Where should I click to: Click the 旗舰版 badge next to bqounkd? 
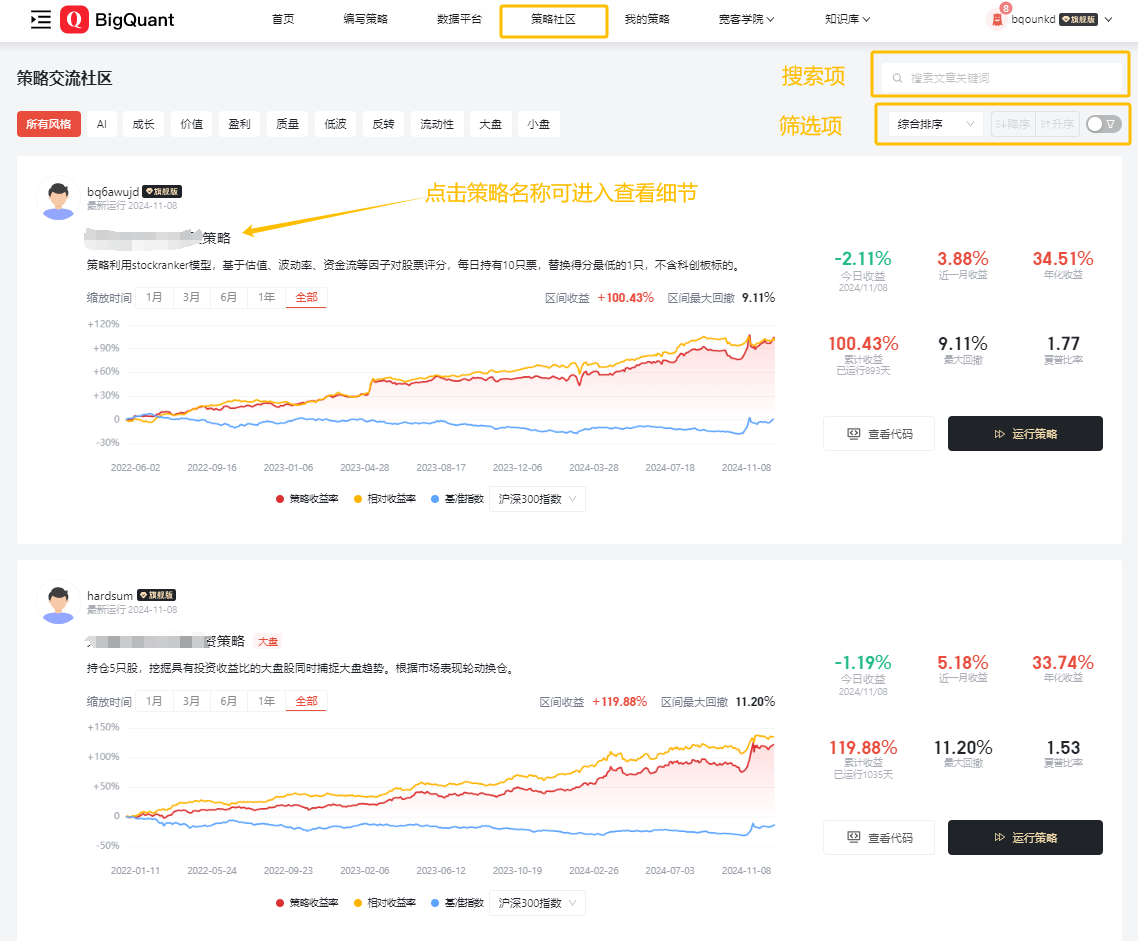[x=1078, y=20]
